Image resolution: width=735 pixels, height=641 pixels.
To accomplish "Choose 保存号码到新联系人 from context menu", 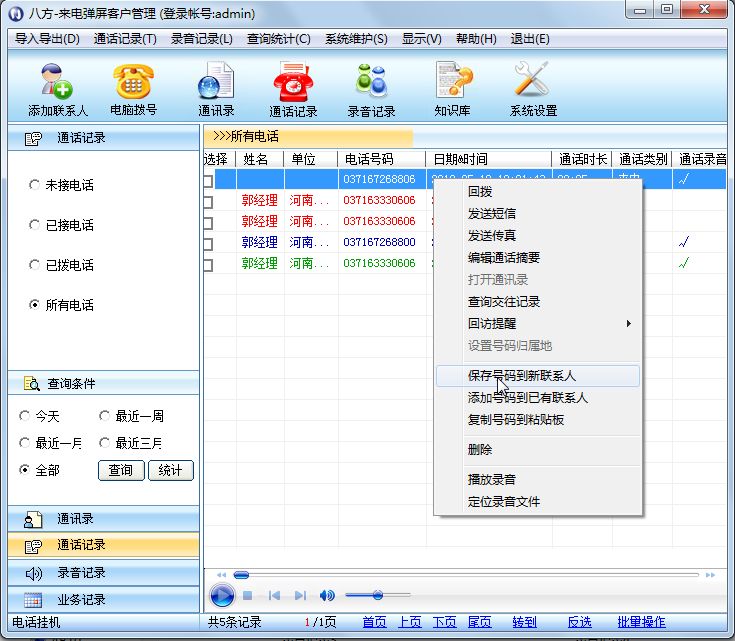I will pos(536,376).
